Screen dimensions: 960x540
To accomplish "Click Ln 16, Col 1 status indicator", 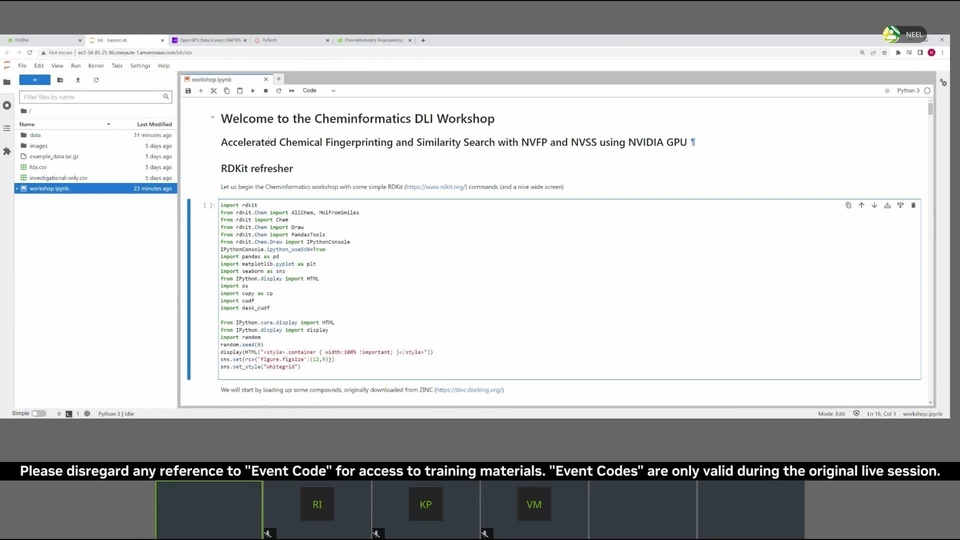I will [881, 414].
